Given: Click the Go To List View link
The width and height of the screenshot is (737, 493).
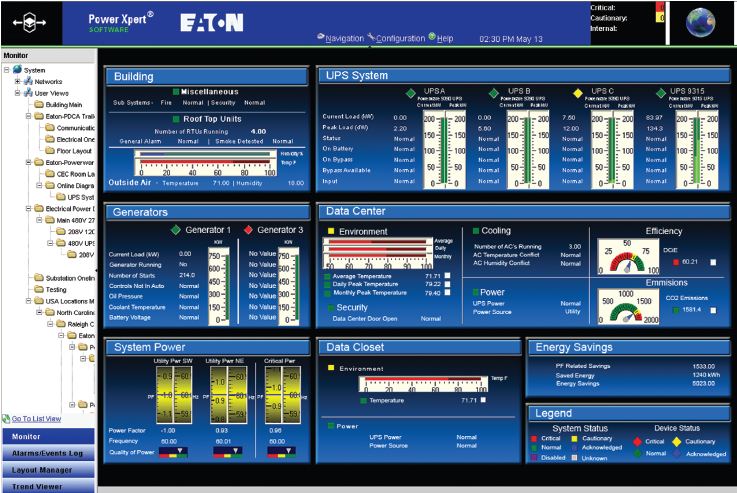Looking at the screenshot, I should tap(36, 418).
